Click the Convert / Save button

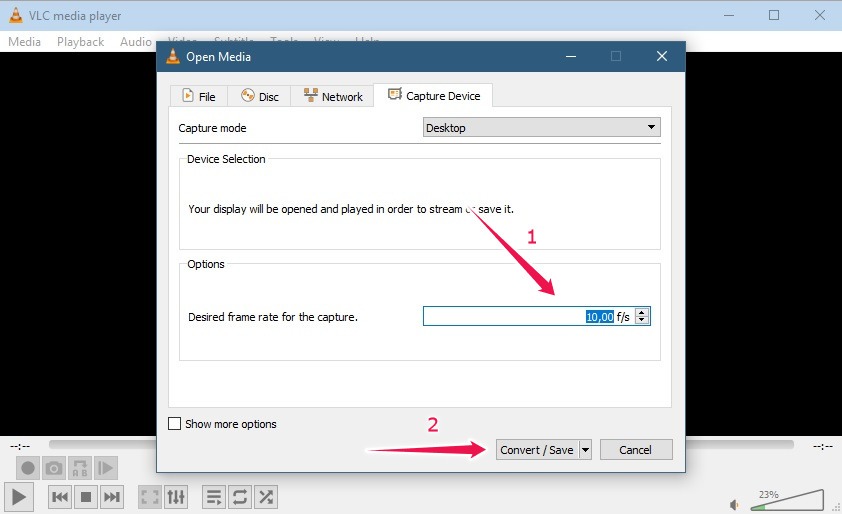click(x=537, y=450)
